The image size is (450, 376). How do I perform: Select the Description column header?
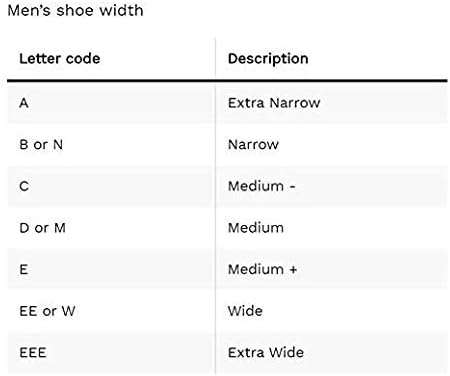click(268, 59)
